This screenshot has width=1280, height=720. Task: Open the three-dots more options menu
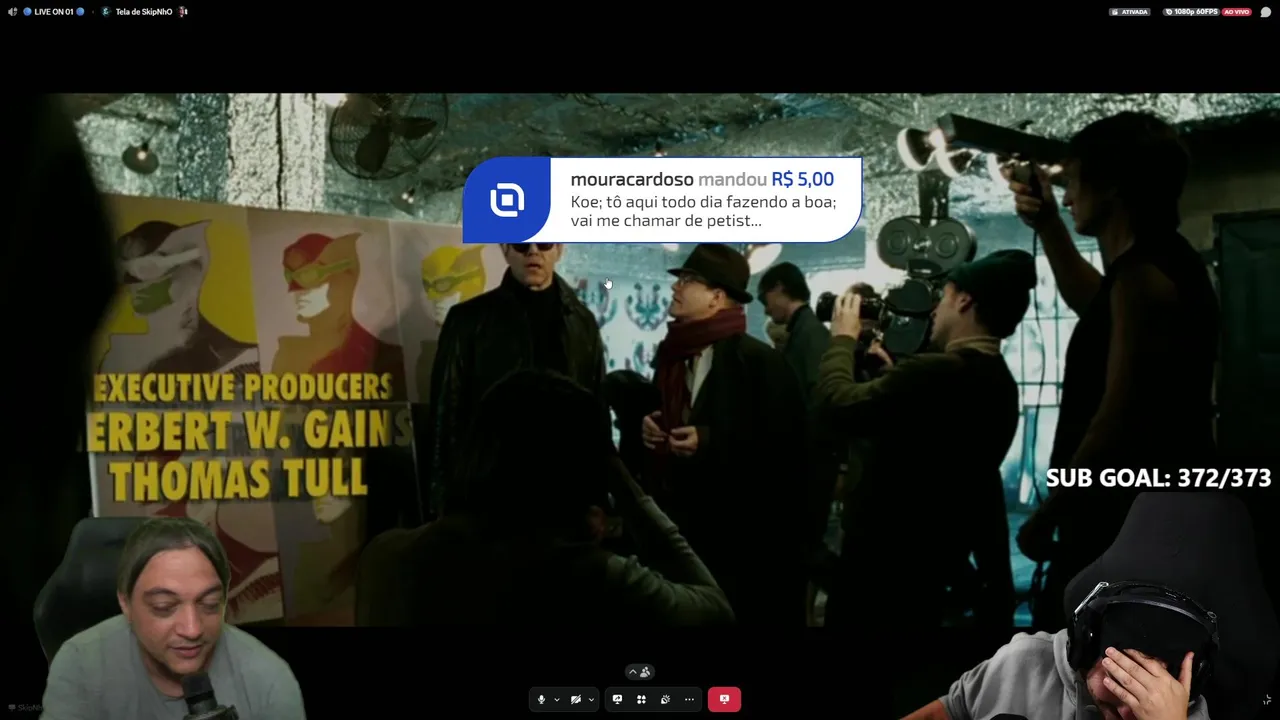[689, 700]
